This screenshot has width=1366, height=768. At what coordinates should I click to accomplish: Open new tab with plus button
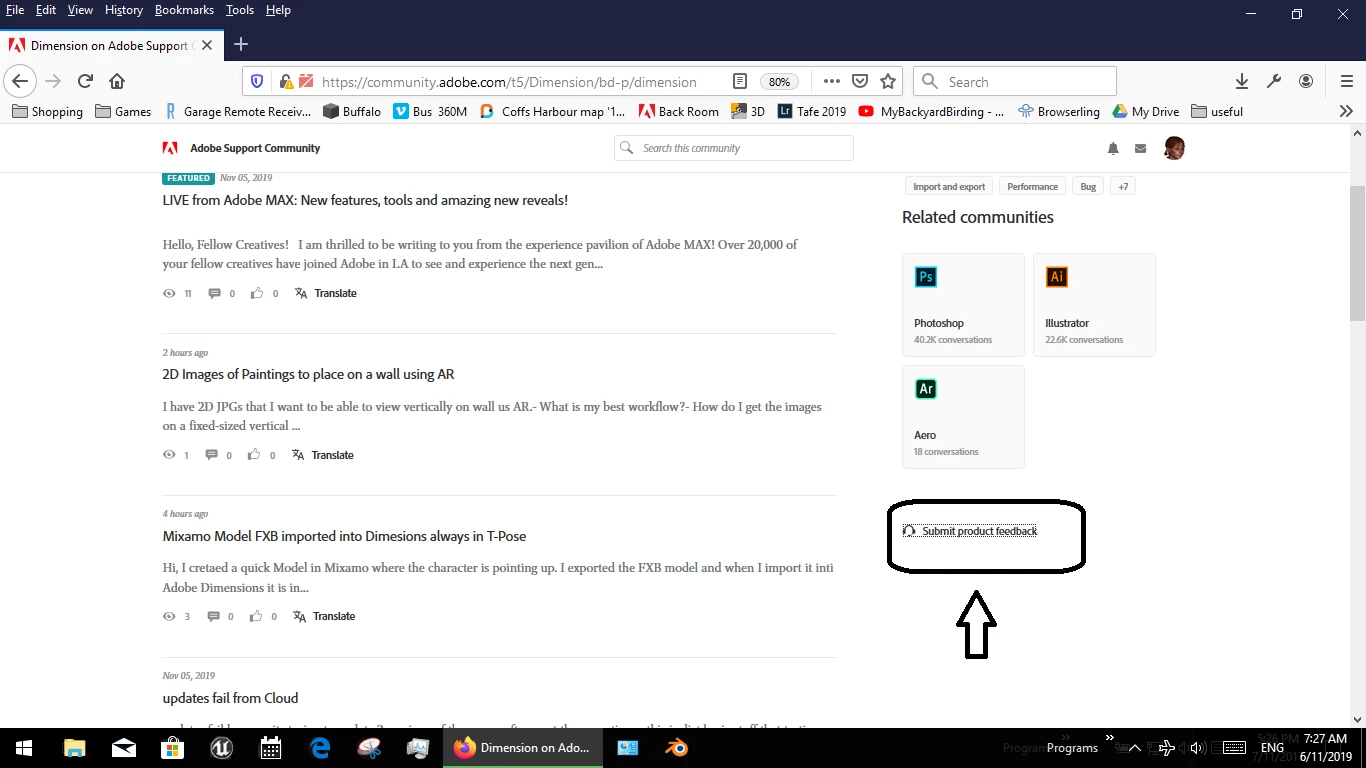241,44
